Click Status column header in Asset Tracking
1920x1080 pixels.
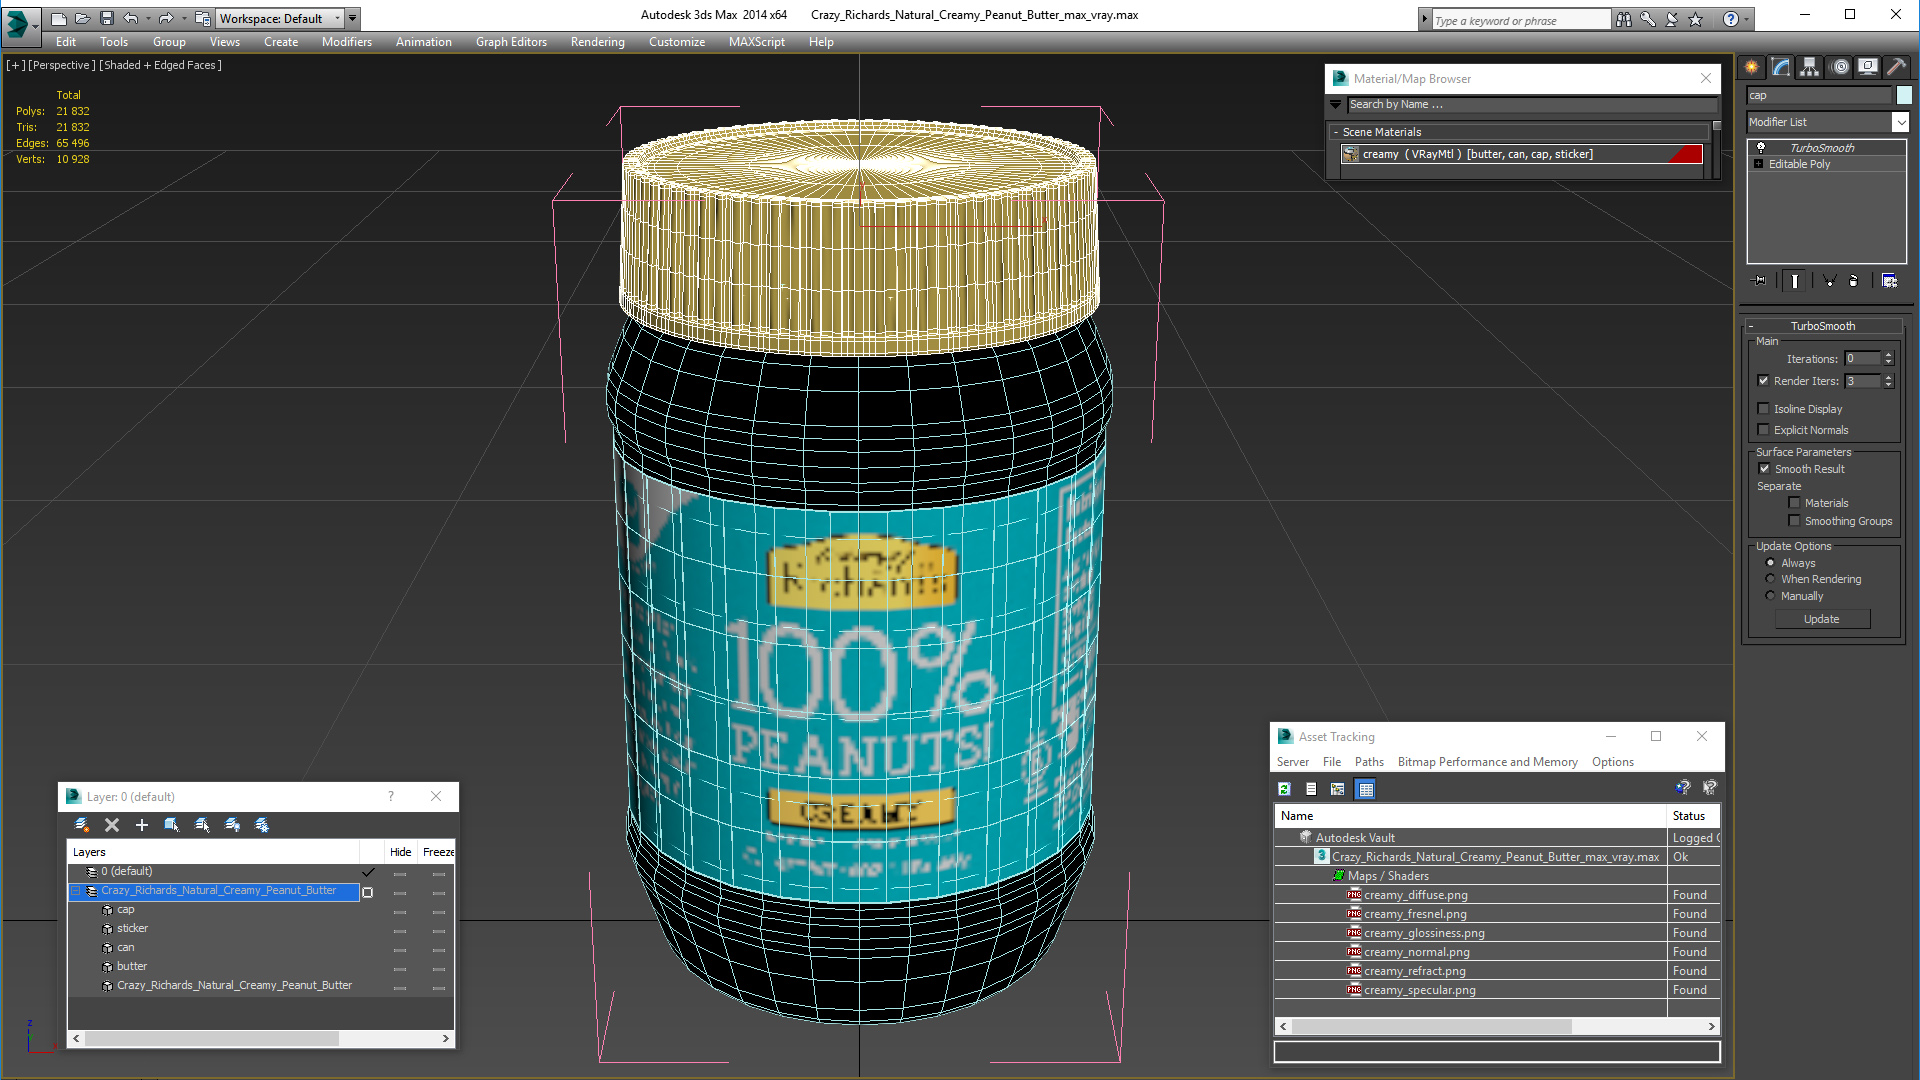click(x=1692, y=816)
